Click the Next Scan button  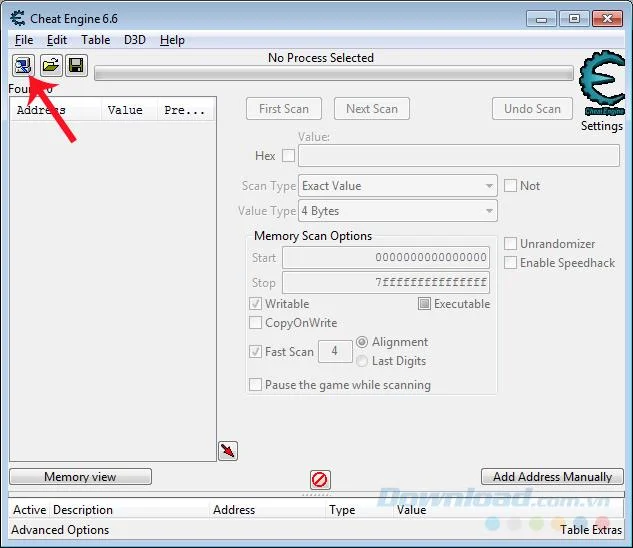[372, 109]
